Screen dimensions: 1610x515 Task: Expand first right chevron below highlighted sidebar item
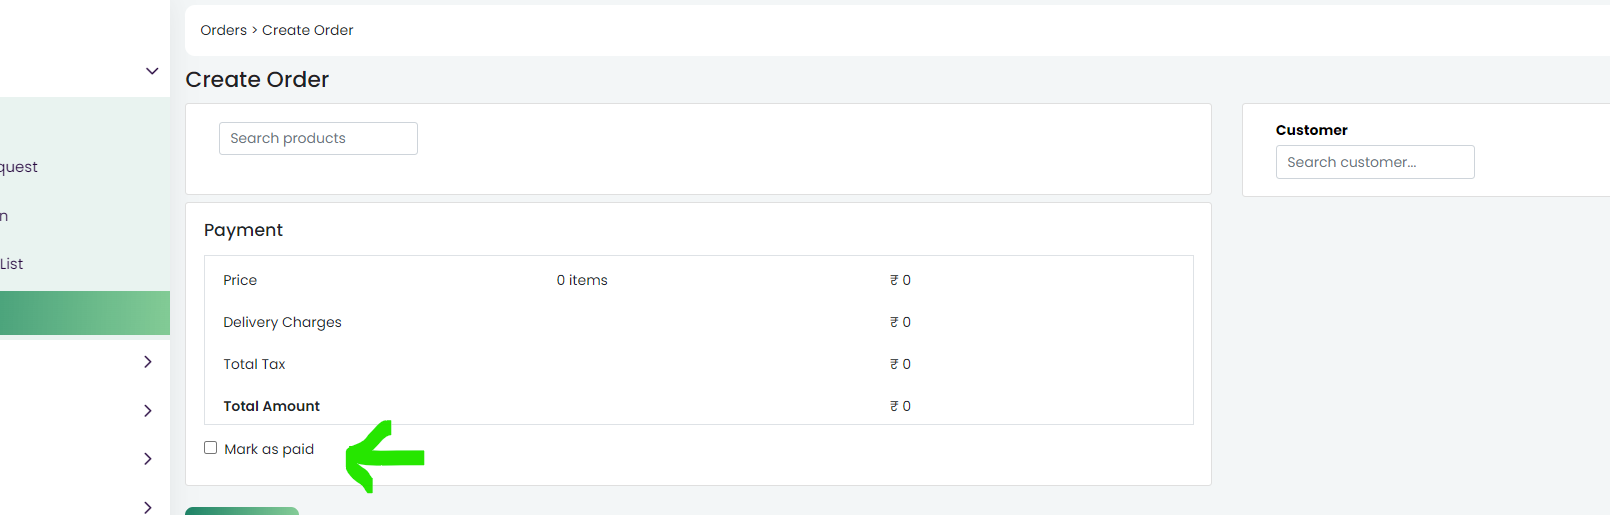(x=148, y=362)
